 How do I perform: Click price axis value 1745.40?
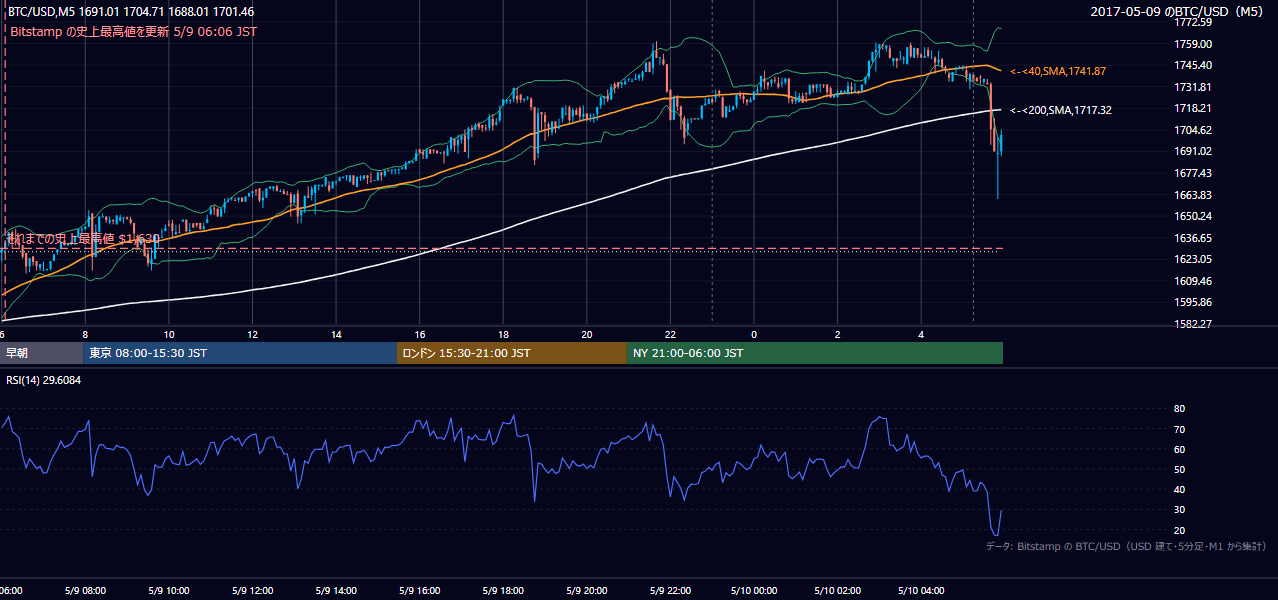coord(1192,65)
